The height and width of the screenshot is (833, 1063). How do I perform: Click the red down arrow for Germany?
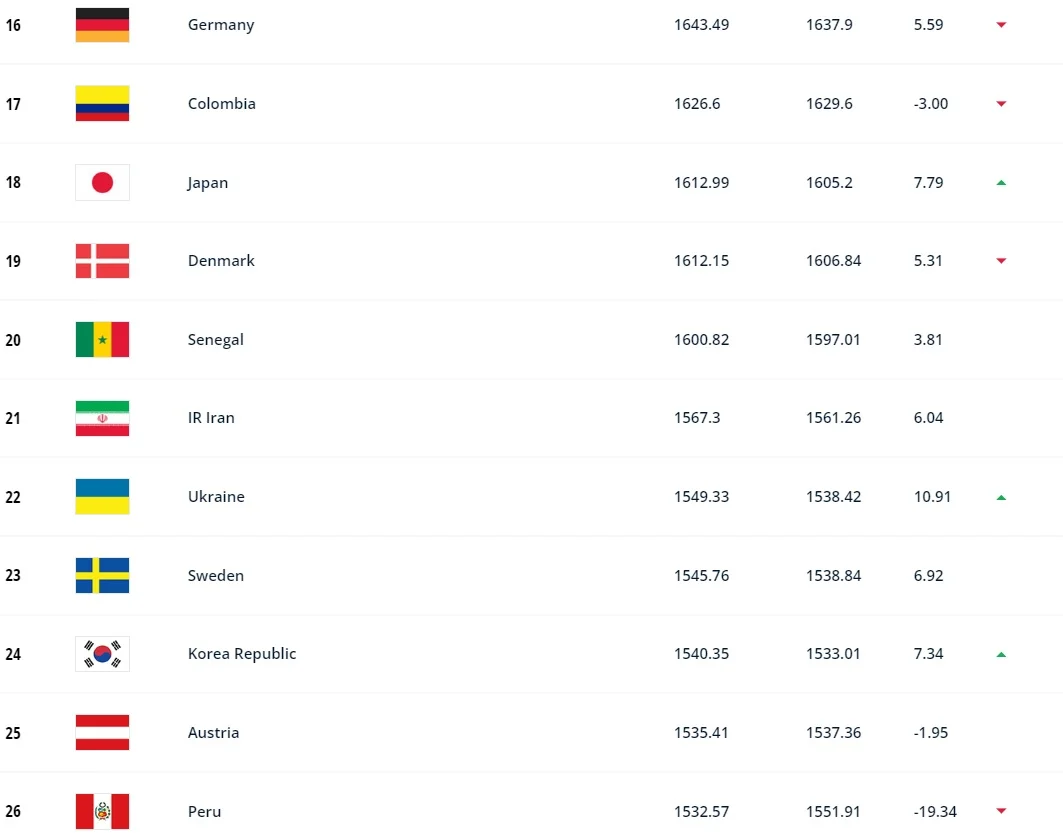(1000, 25)
